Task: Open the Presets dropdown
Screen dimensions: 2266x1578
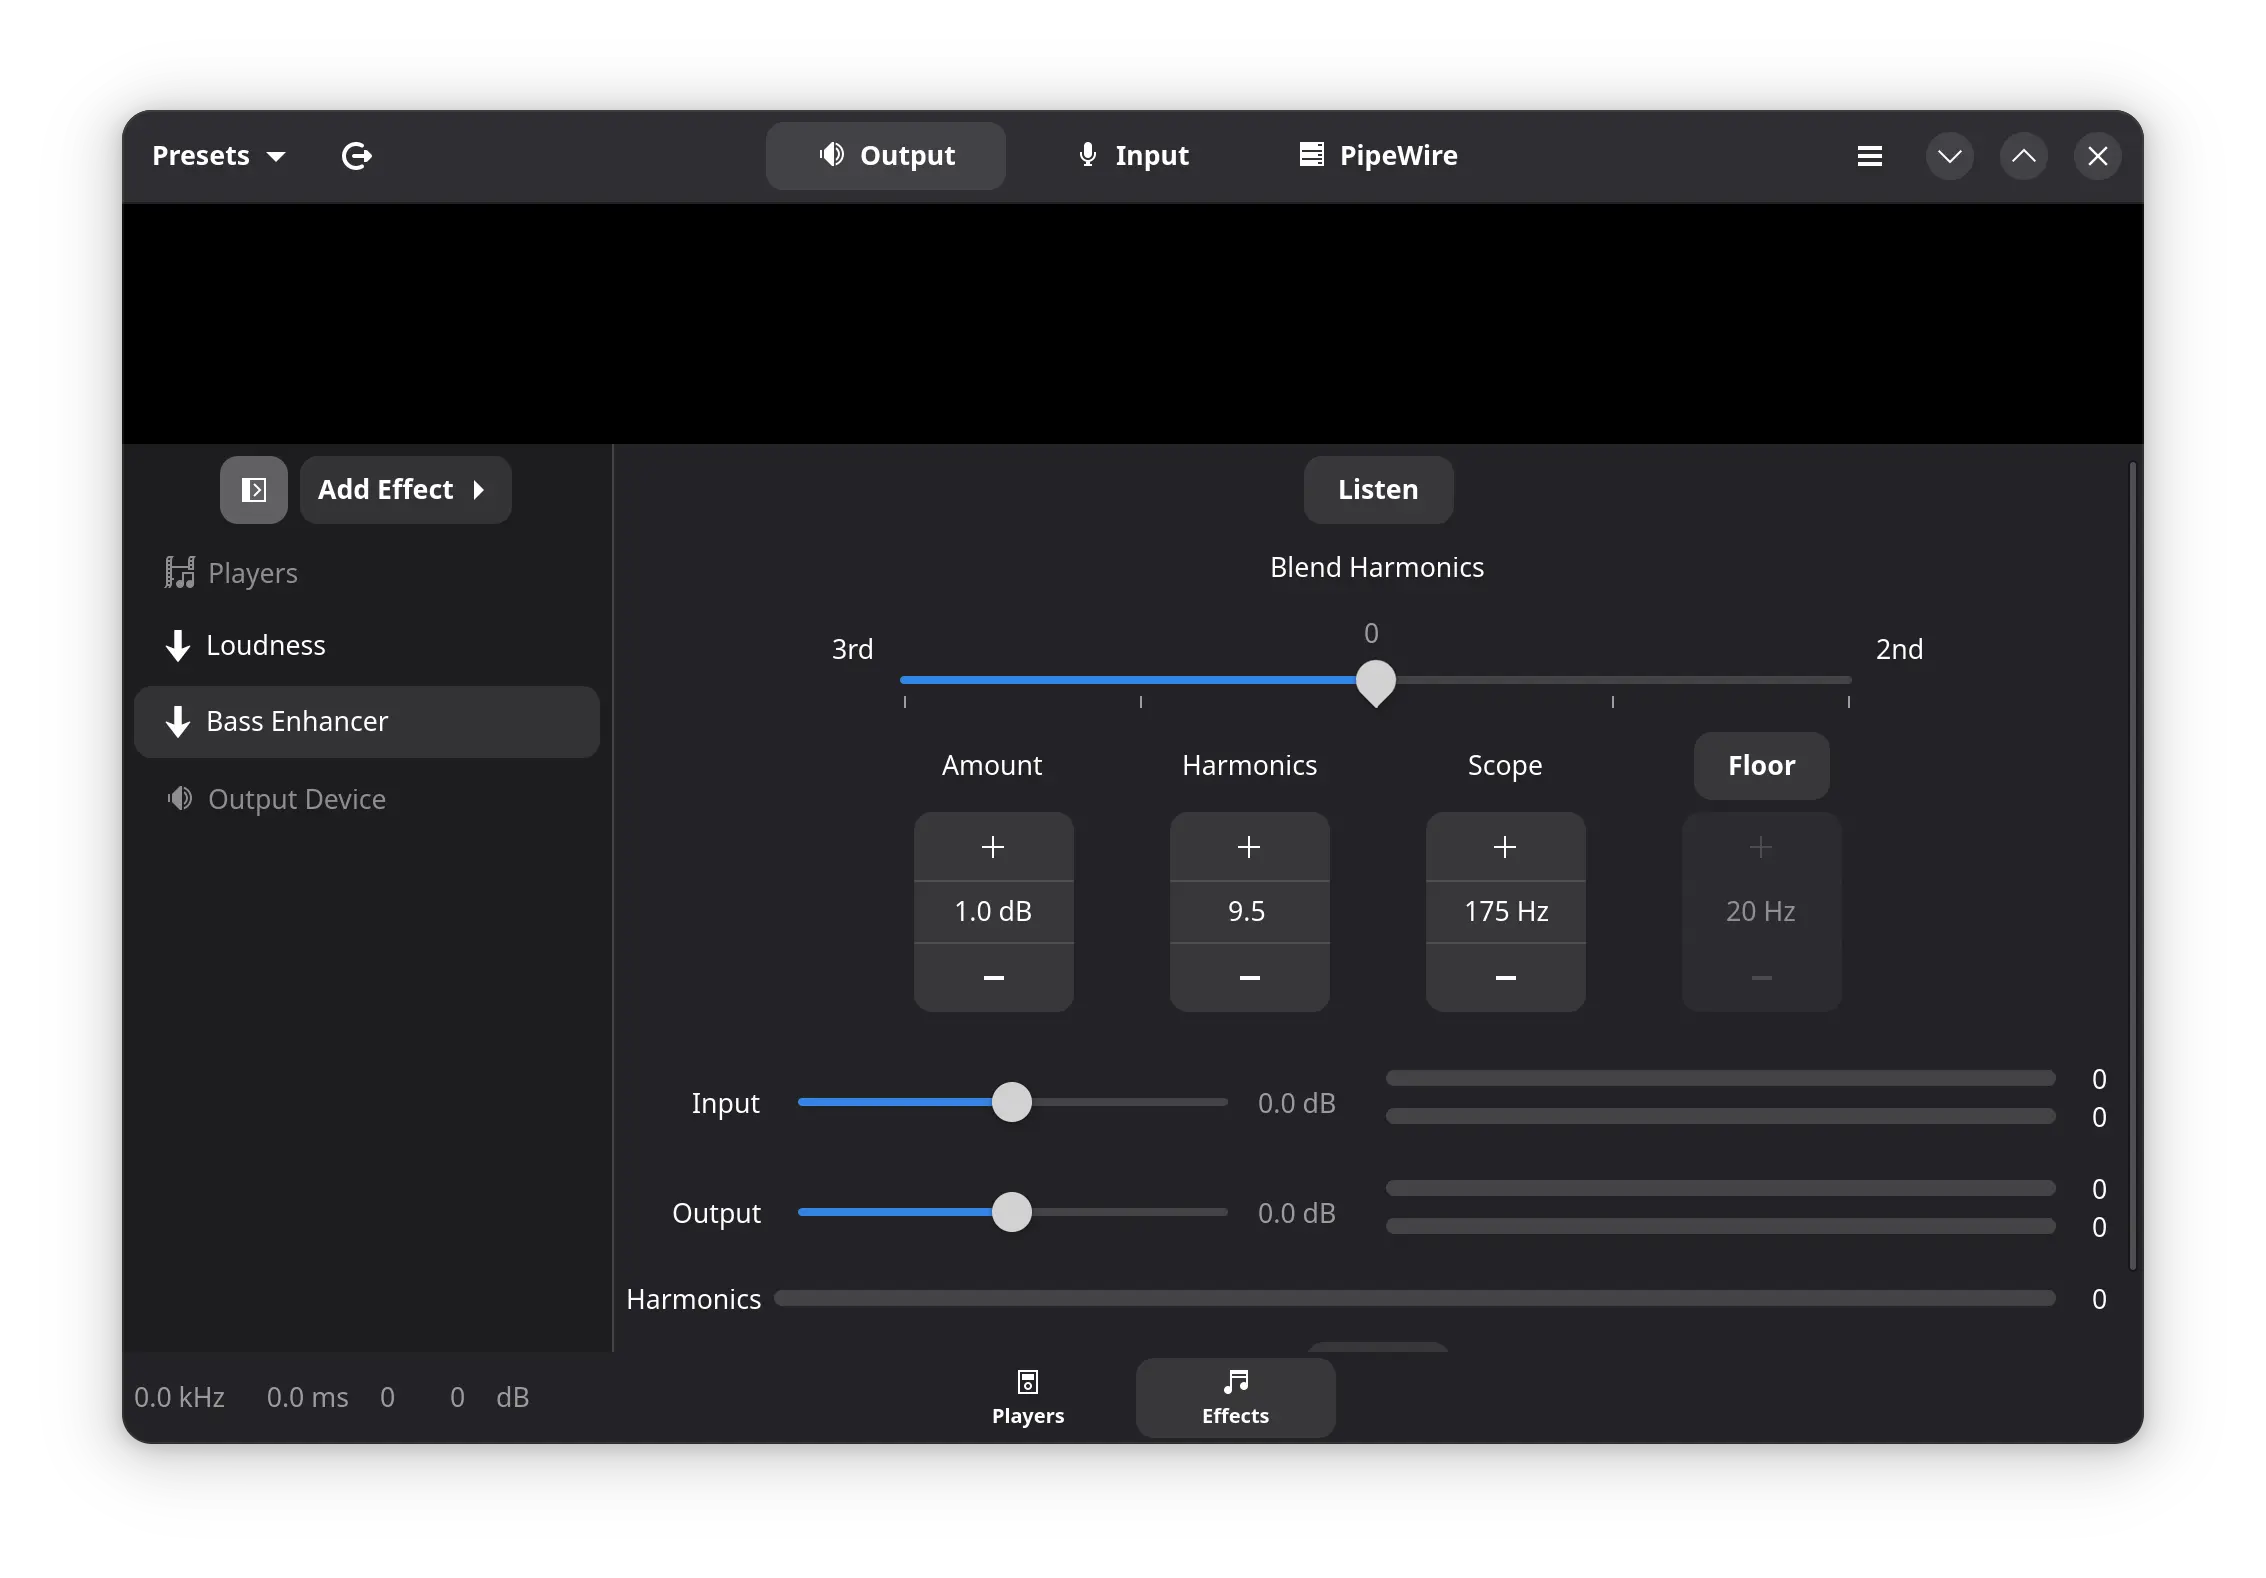Action: [x=218, y=155]
